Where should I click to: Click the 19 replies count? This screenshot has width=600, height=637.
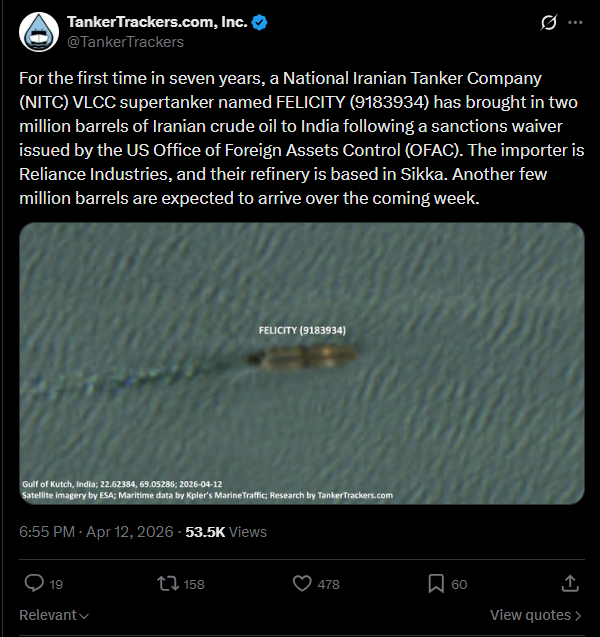pyautogui.click(x=56, y=584)
